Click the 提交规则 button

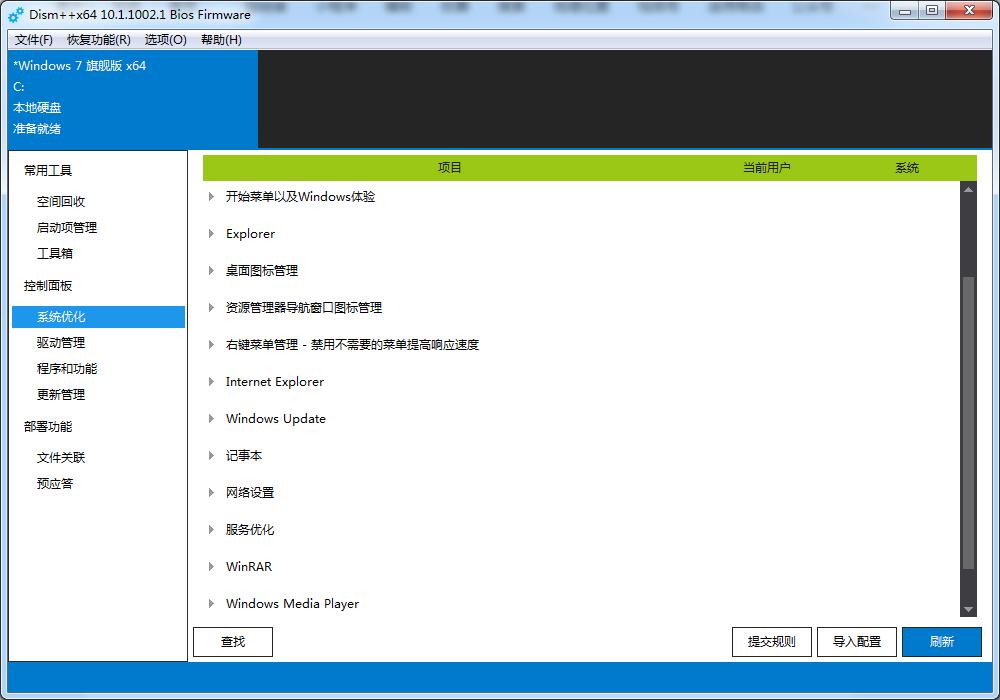point(772,641)
